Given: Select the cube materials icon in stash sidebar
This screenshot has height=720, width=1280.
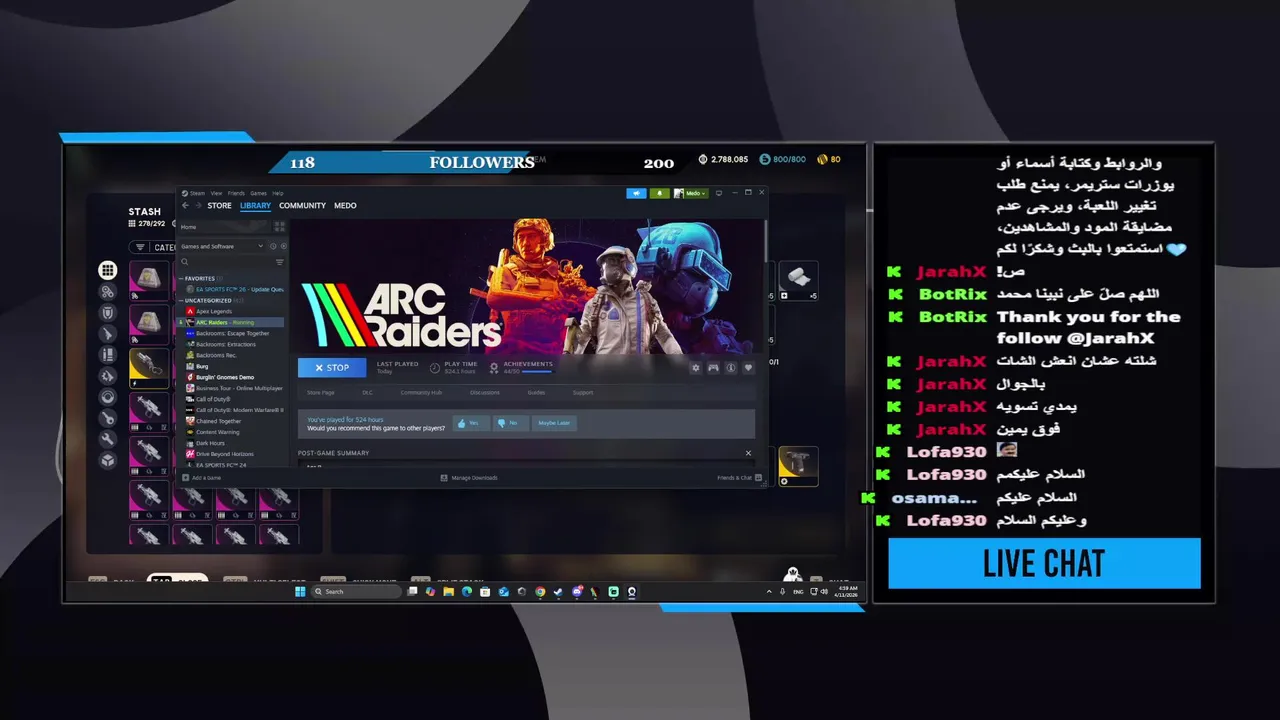Looking at the screenshot, I should click(x=107, y=460).
